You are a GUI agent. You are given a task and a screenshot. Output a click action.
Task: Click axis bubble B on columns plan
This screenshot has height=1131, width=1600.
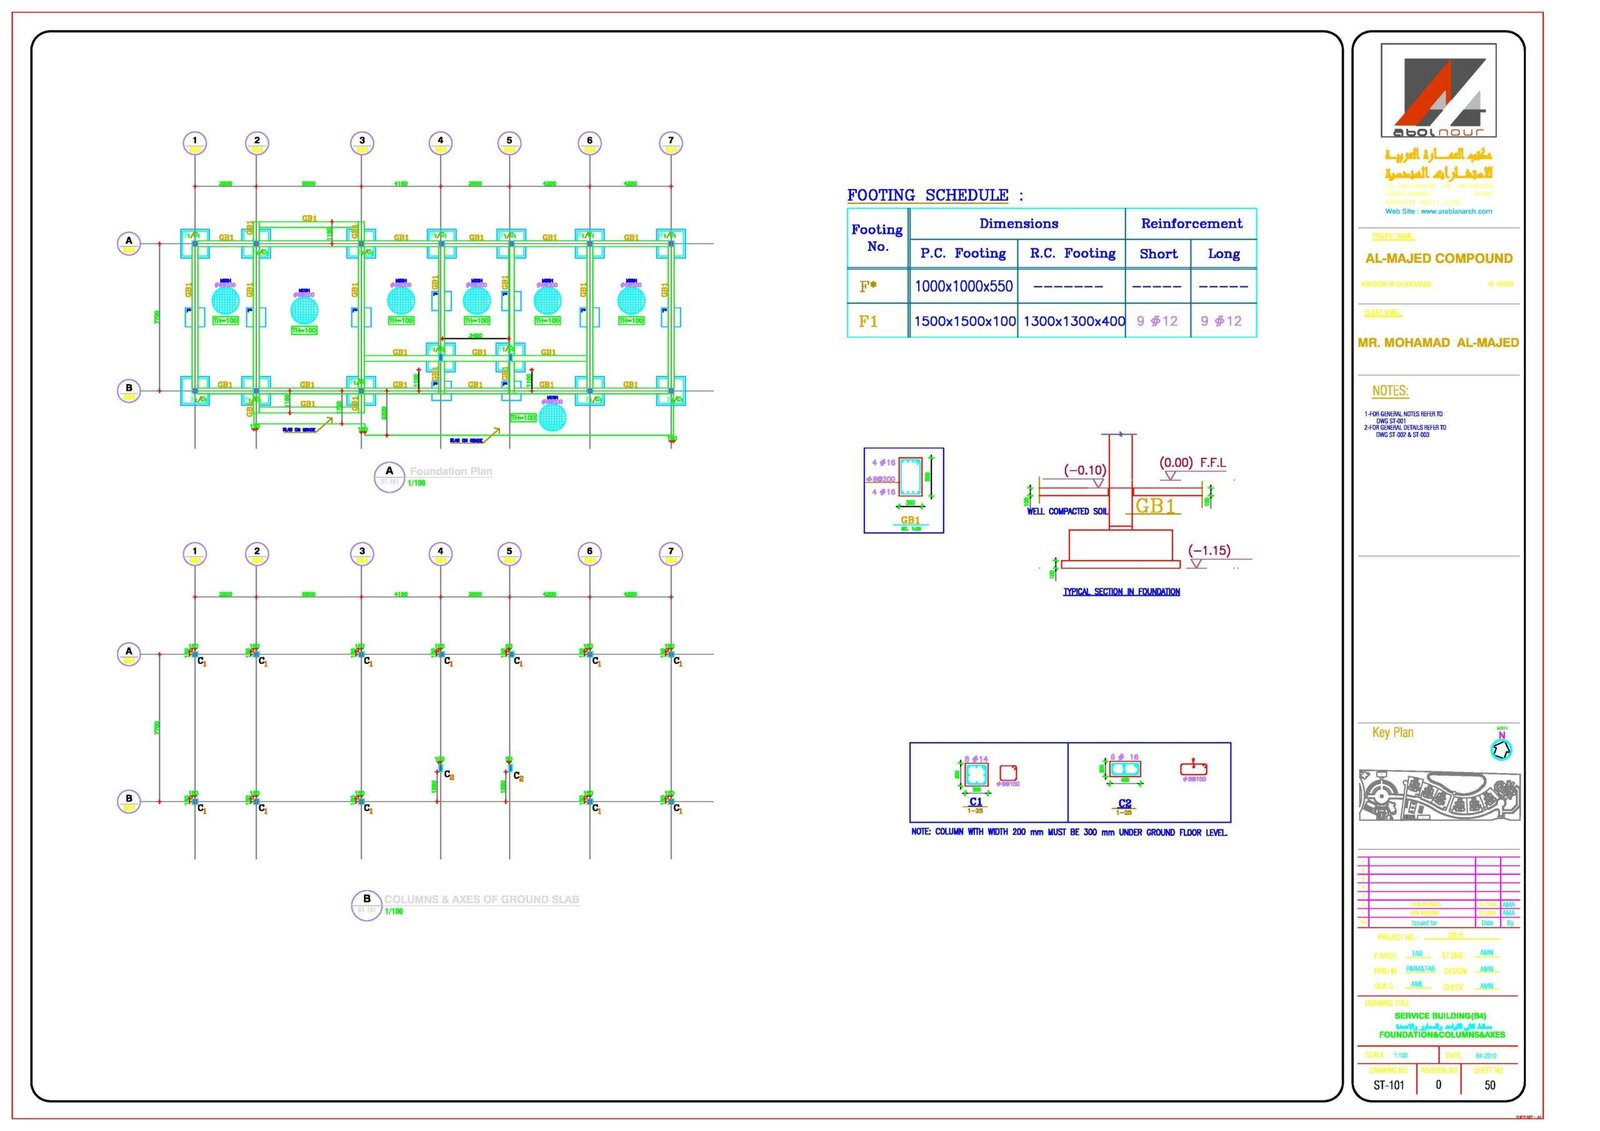(x=129, y=800)
